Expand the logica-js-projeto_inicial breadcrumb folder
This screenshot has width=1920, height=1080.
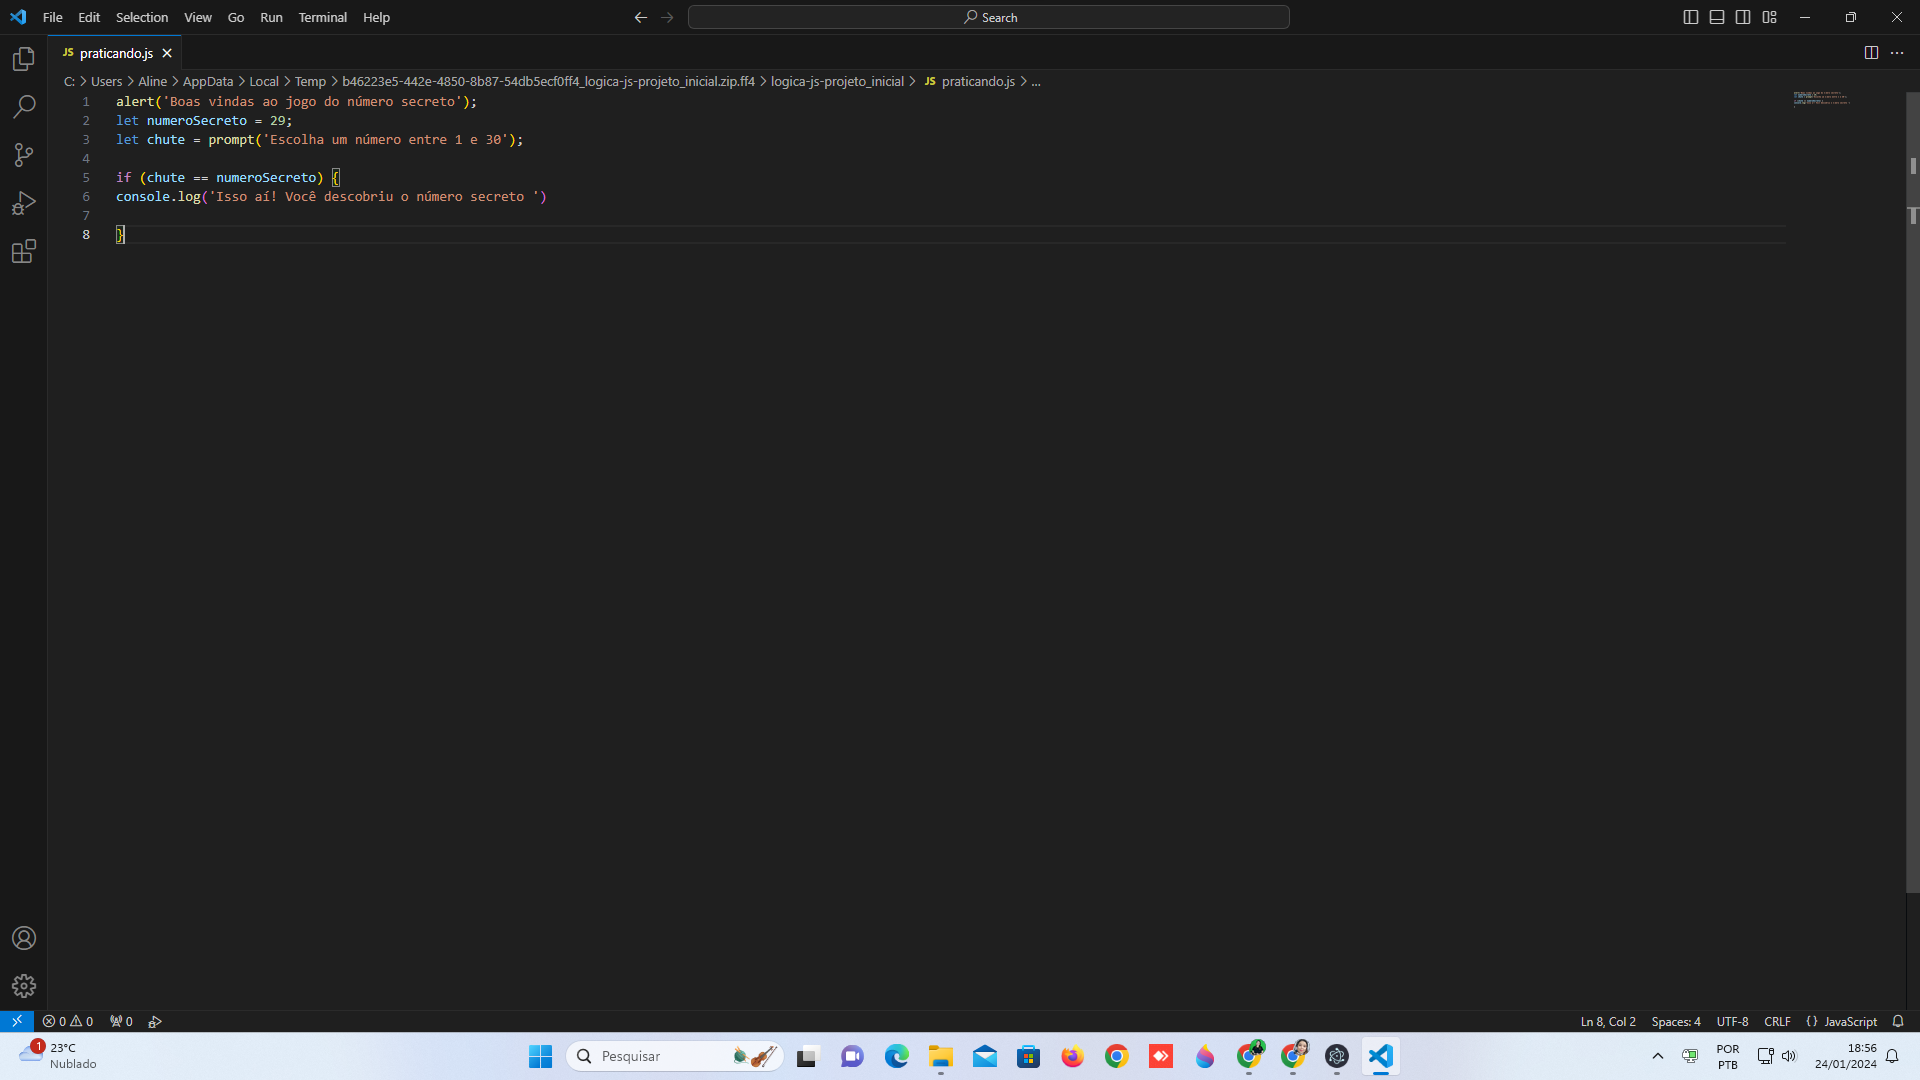837,82
